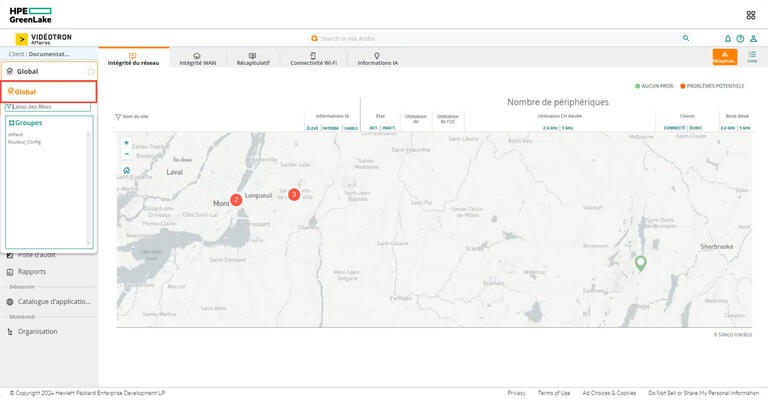
Task: Open the Connectivité Wi-Fi tab
Action: point(312,58)
